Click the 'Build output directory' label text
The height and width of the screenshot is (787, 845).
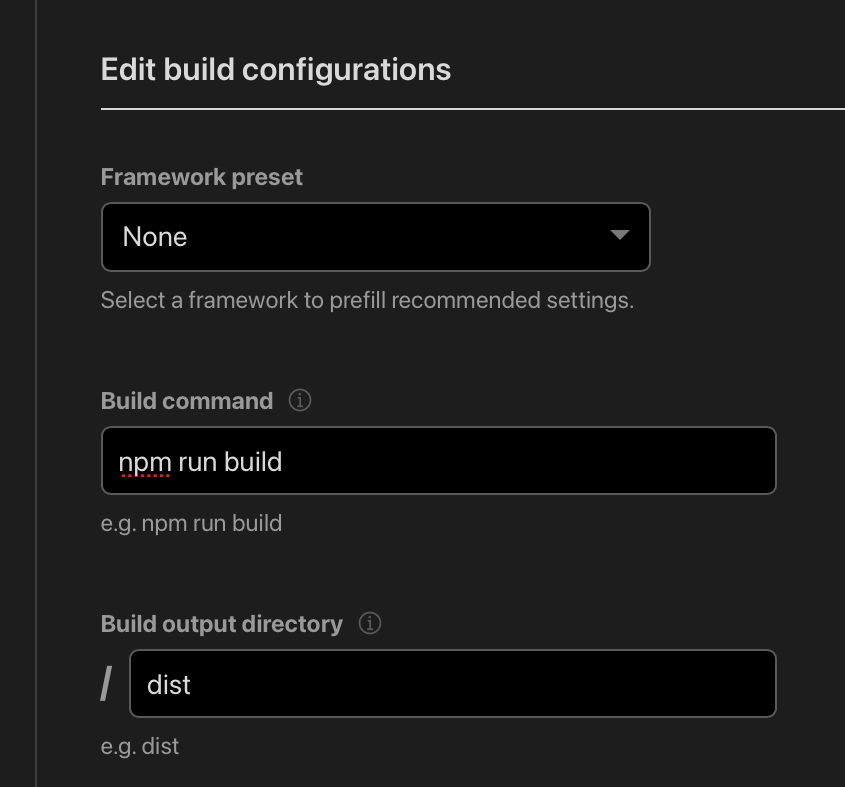point(222,624)
